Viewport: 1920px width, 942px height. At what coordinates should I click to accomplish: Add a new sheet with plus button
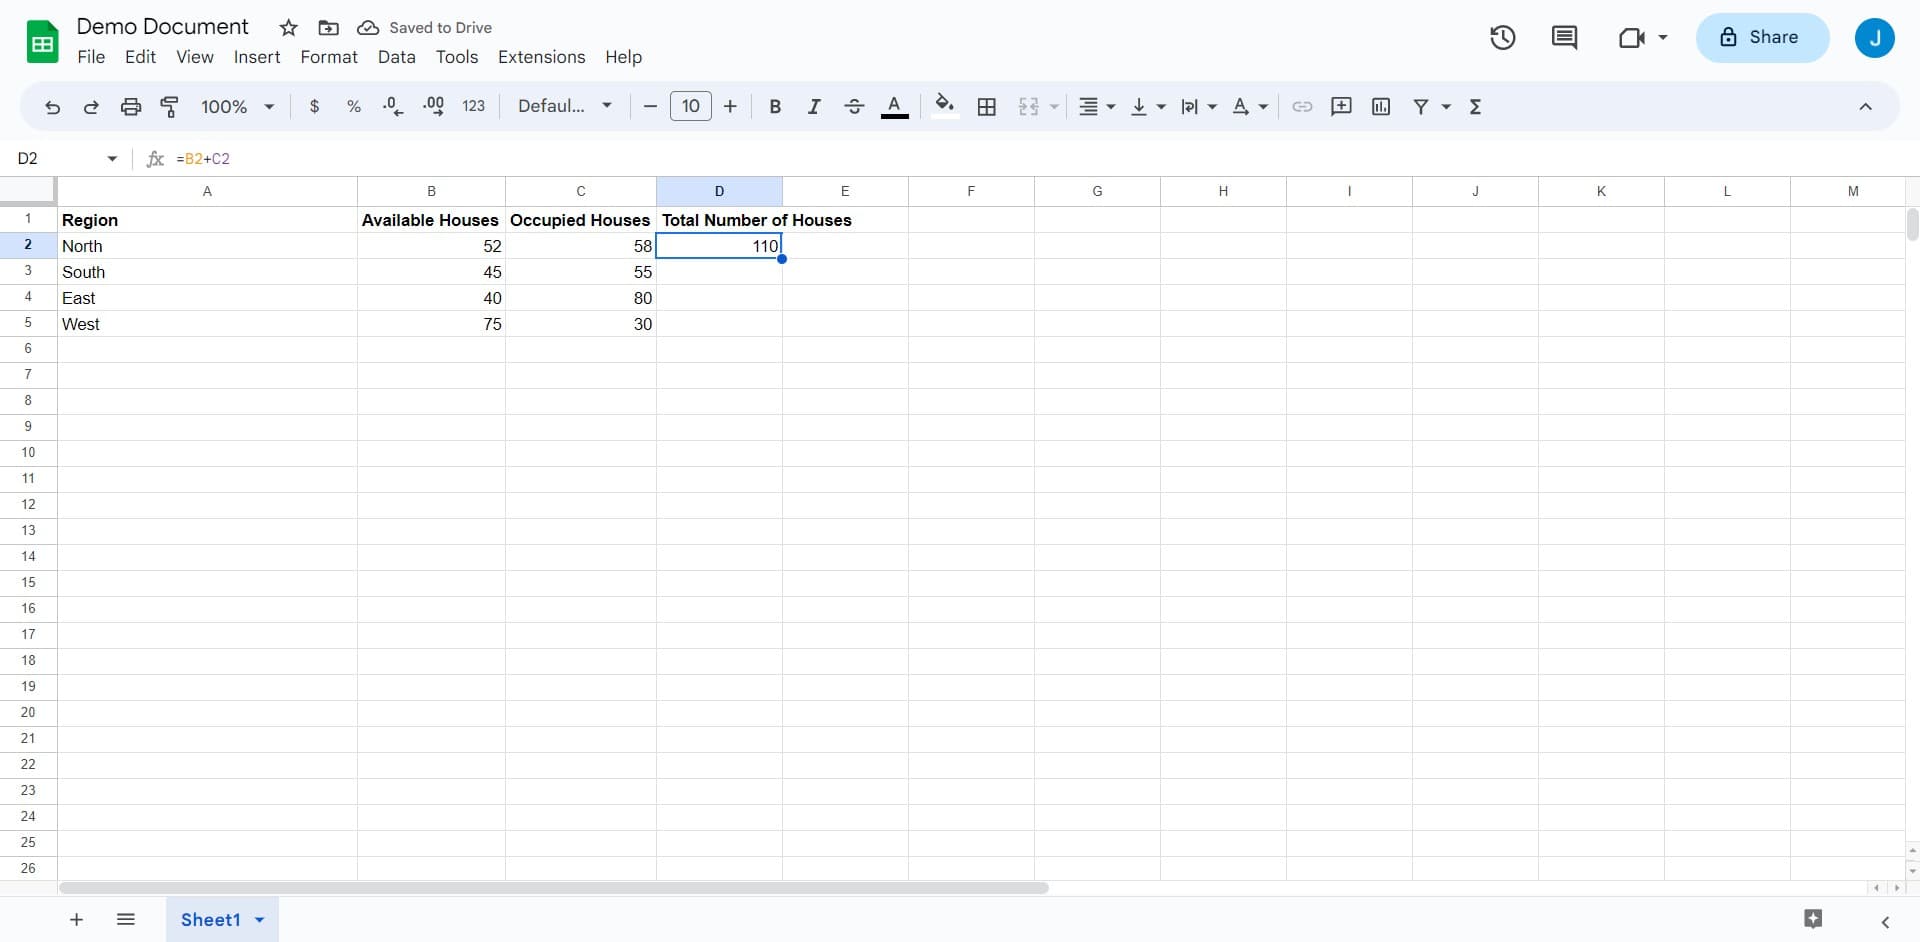pos(76,920)
